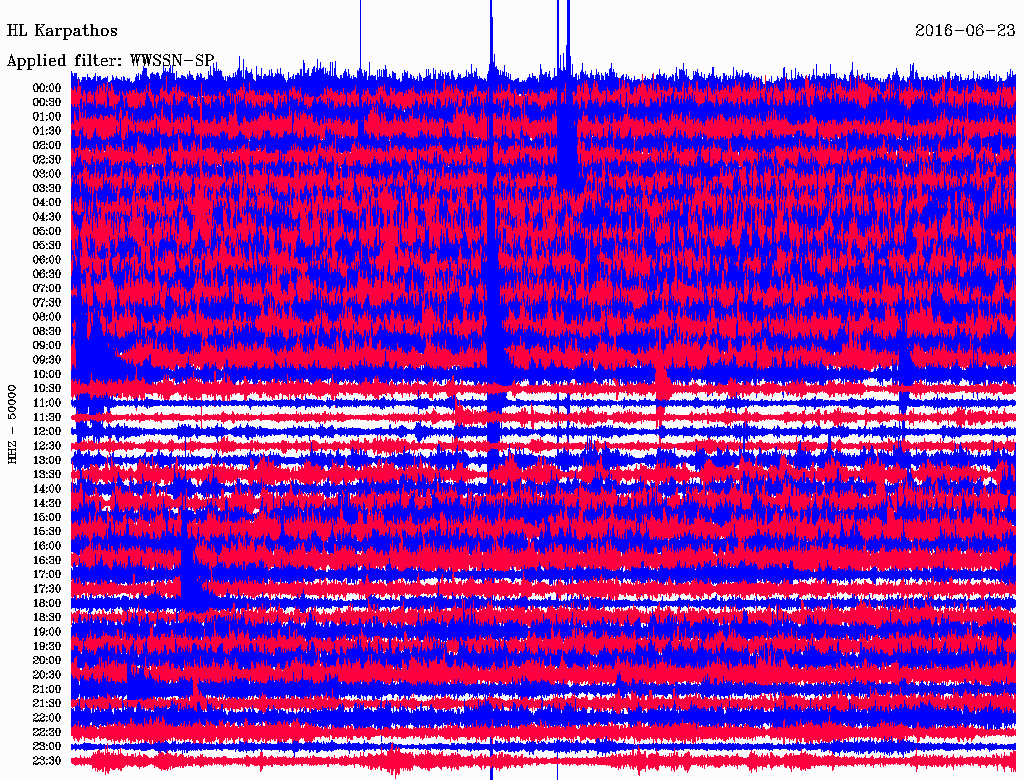
Task: Select the 04:00 time label
Action: pos(47,203)
